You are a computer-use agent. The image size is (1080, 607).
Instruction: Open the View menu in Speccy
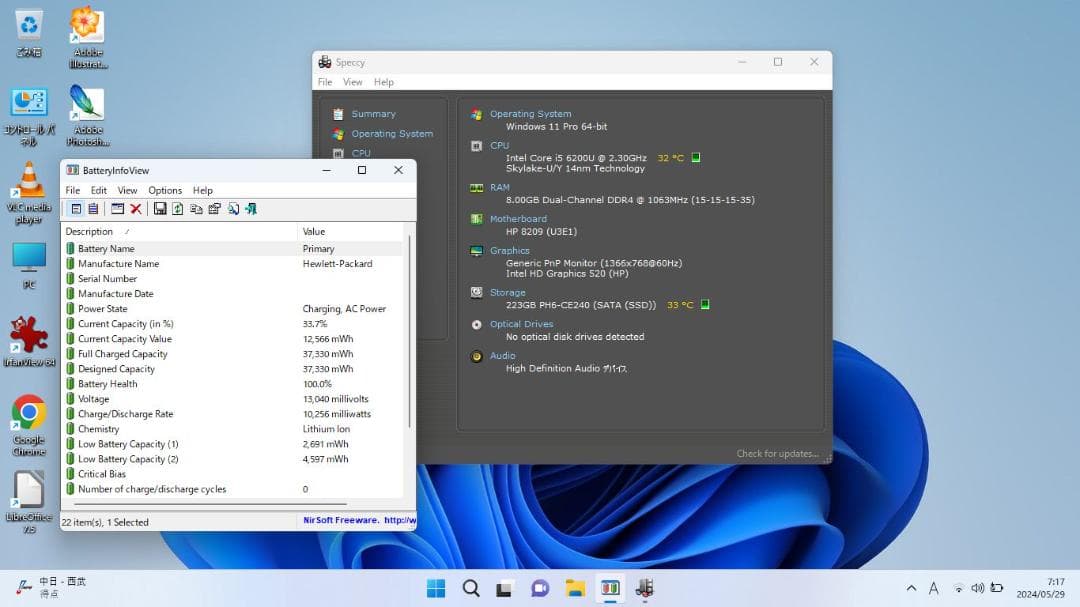point(353,82)
